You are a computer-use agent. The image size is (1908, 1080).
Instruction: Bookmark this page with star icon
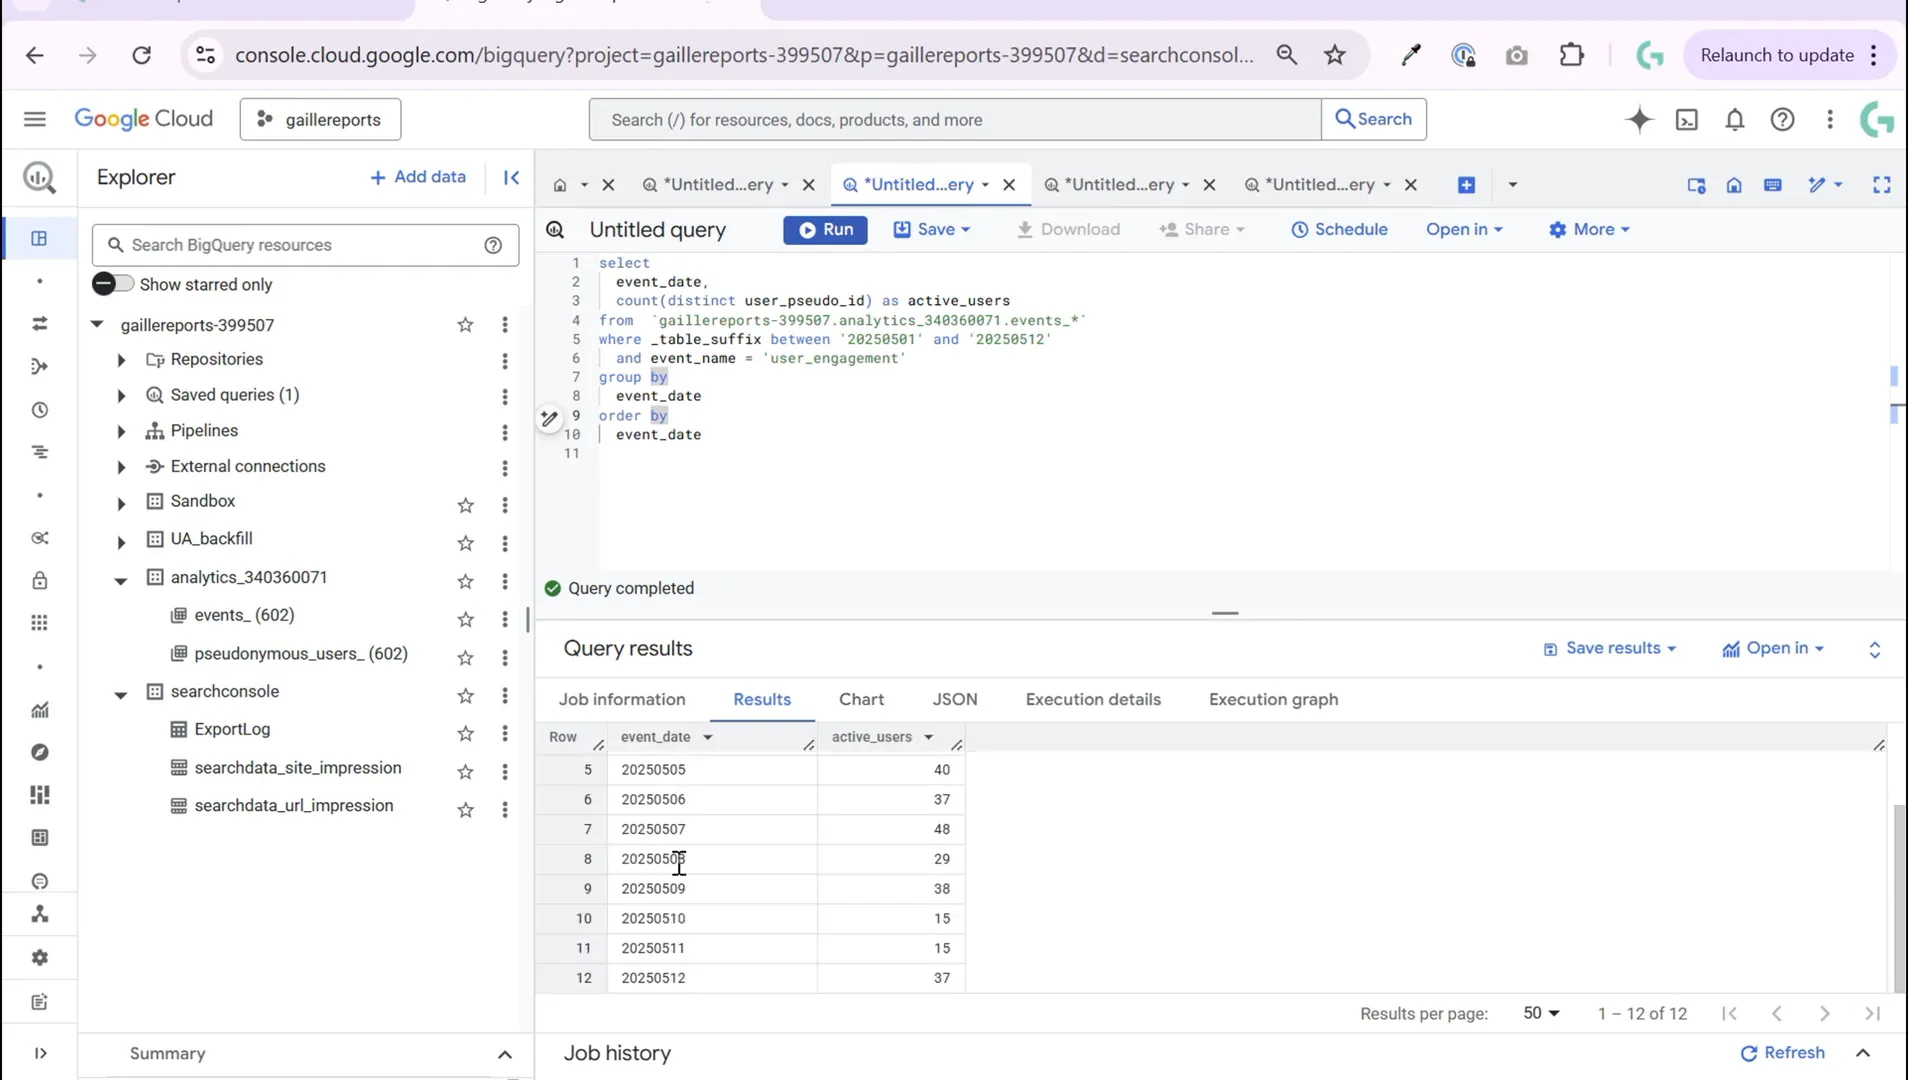tap(1335, 55)
